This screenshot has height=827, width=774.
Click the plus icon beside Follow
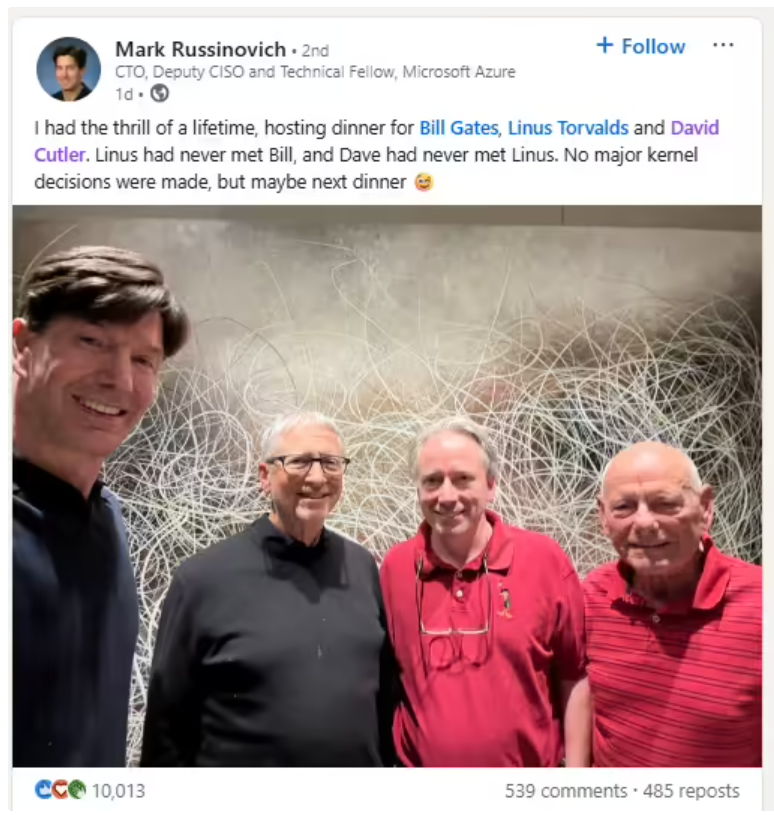[605, 45]
